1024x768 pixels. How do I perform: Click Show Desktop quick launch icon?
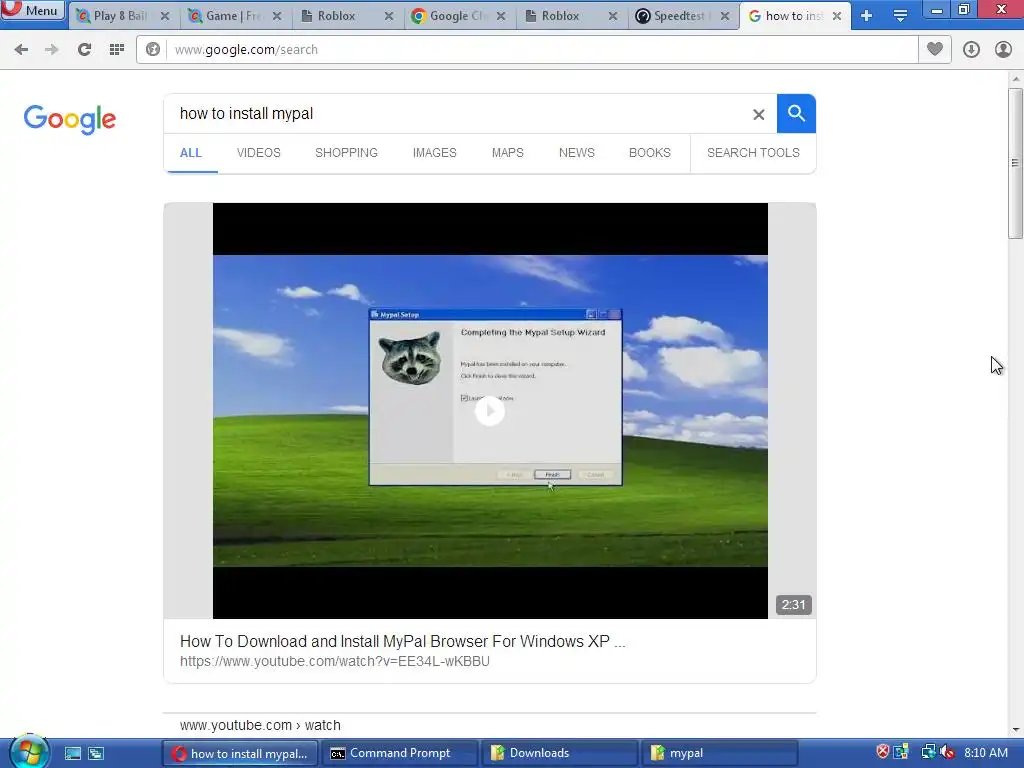click(x=72, y=754)
